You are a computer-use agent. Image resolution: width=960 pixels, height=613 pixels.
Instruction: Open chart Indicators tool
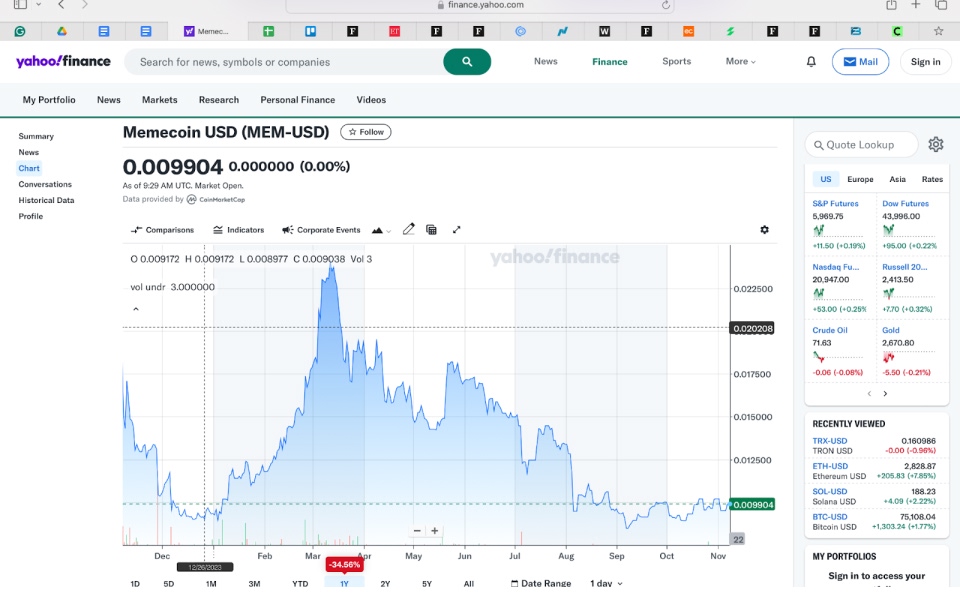point(239,230)
